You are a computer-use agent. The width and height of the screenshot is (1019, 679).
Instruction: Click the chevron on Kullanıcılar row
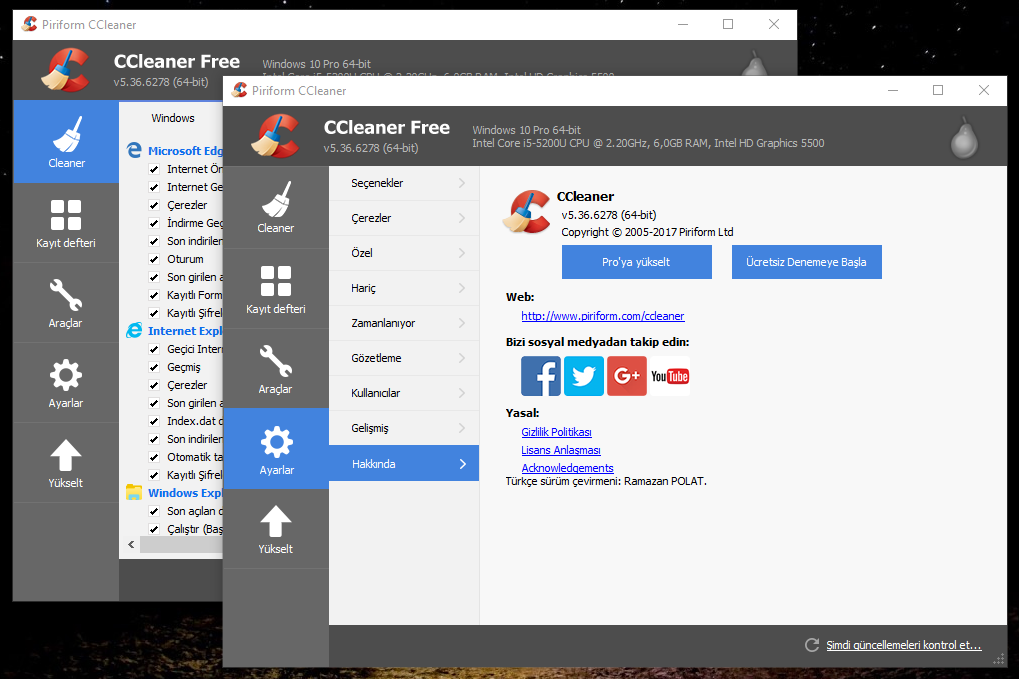462,393
